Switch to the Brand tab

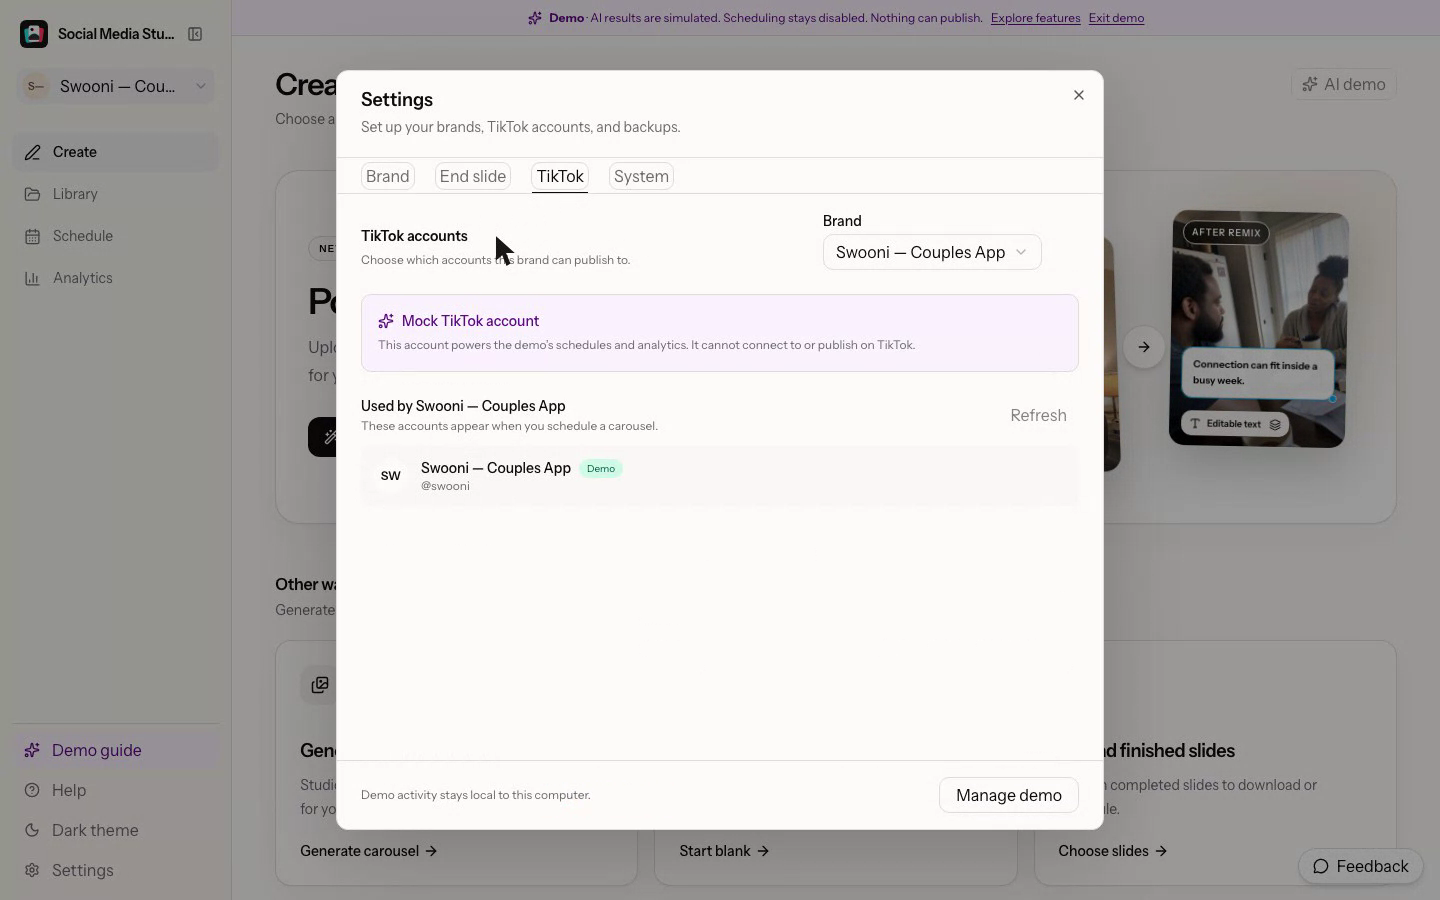(x=388, y=176)
